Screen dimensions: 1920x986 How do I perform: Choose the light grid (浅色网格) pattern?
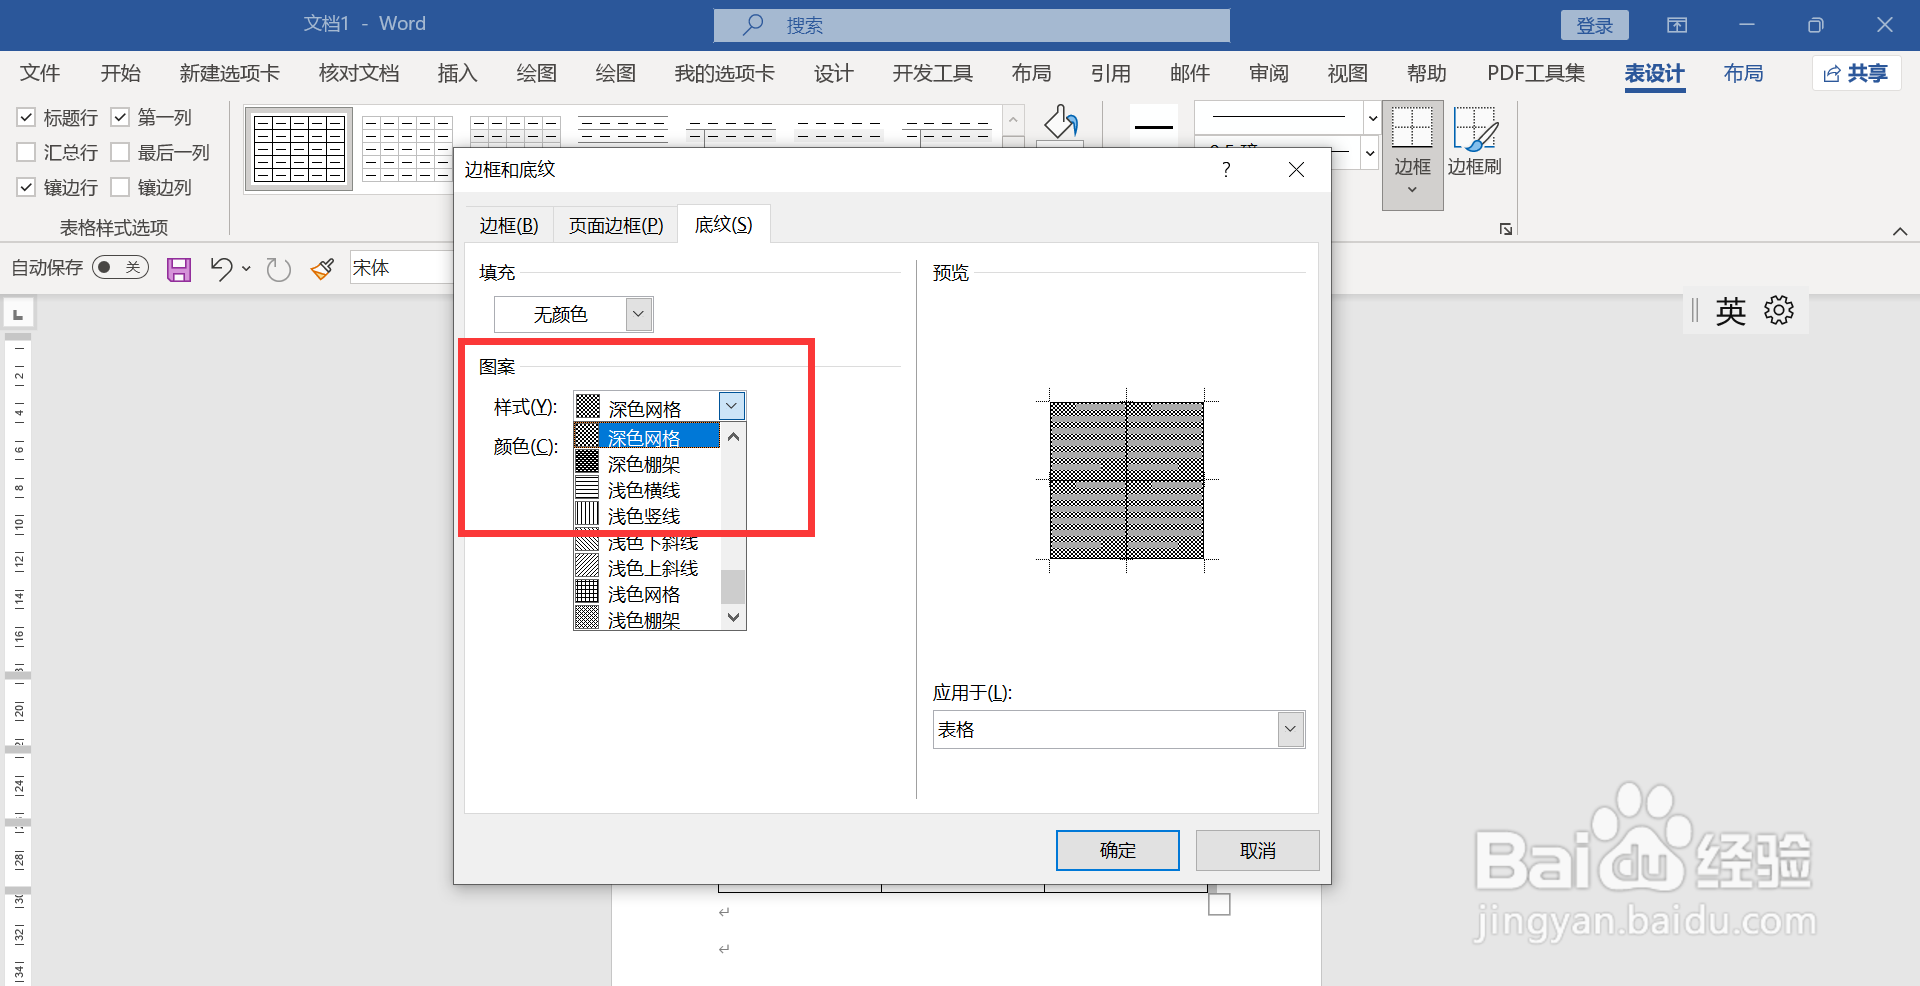click(646, 594)
